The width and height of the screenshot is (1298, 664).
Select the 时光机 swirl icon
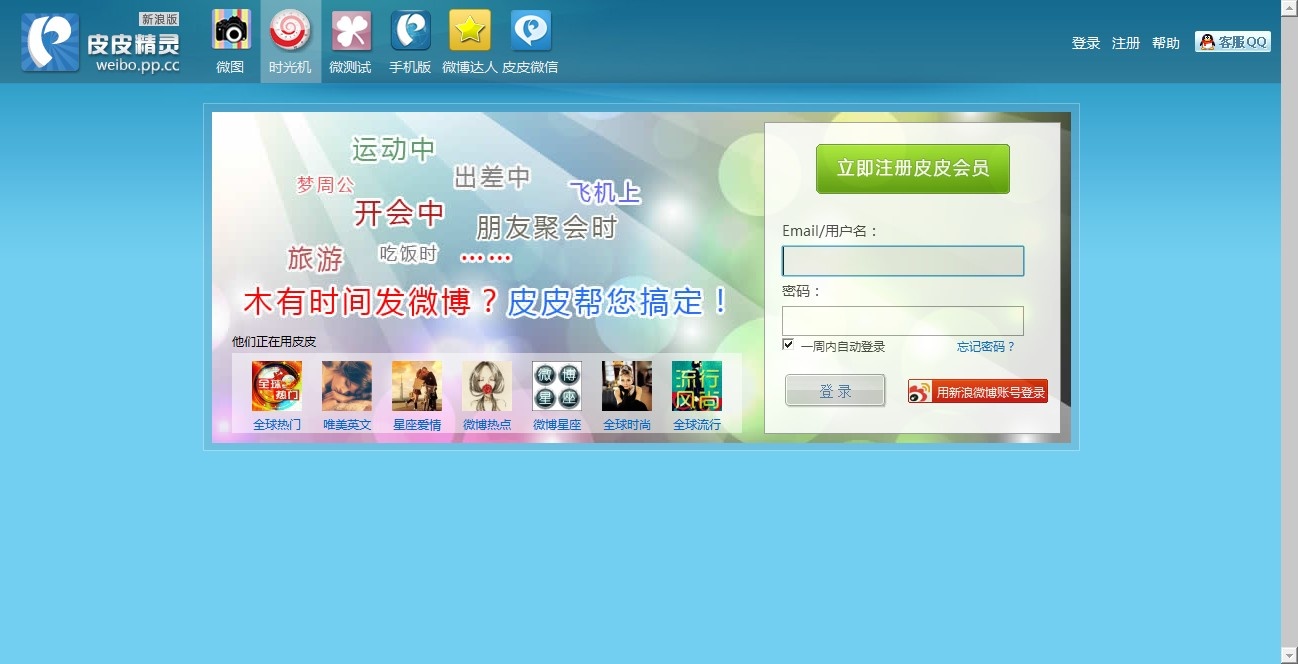pyautogui.click(x=290, y=30)
